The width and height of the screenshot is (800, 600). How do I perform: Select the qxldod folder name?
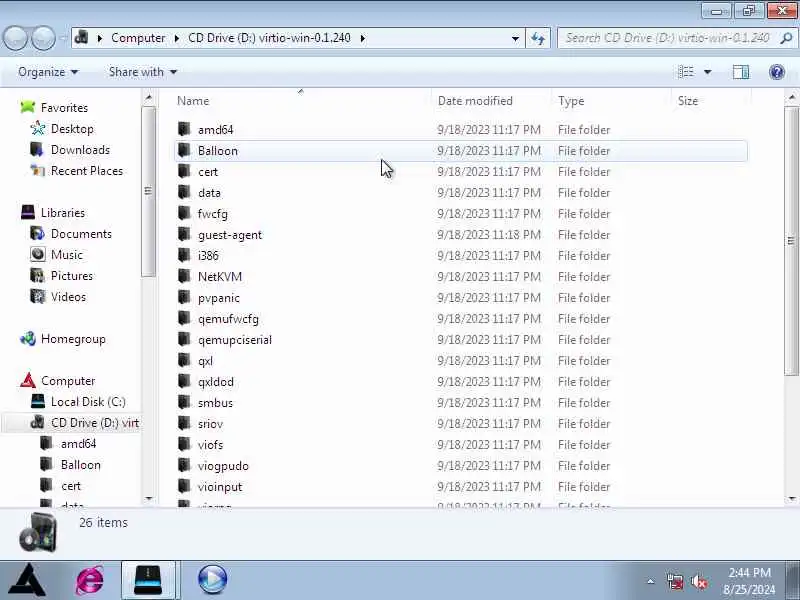[216, 382]
